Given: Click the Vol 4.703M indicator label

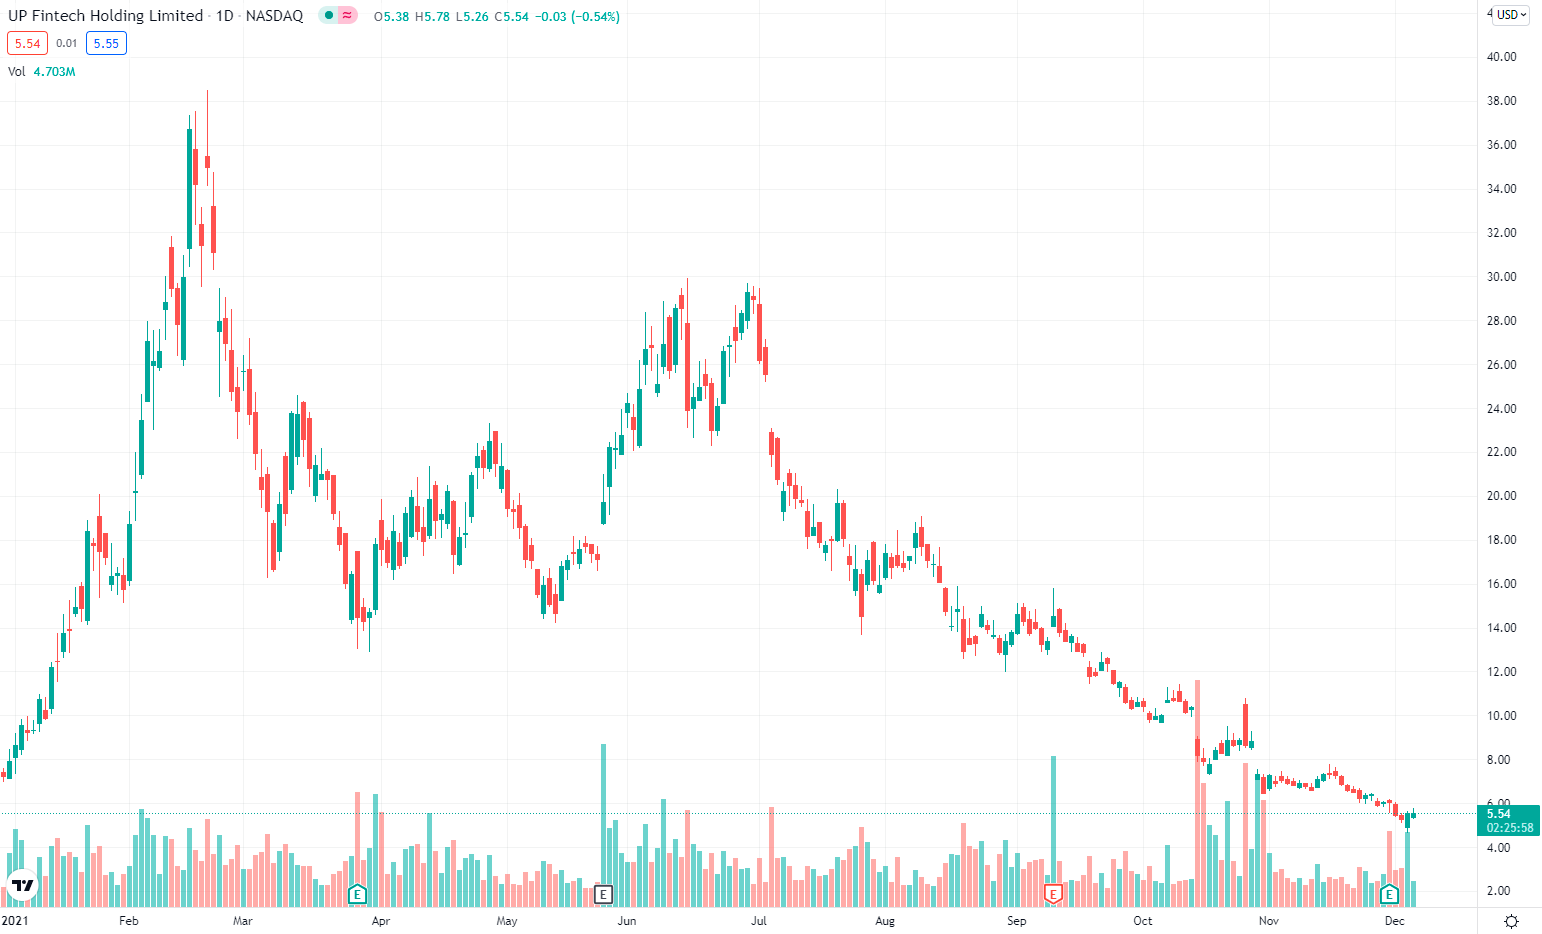Looking at the screenshot, I should [x=42, y=72].
